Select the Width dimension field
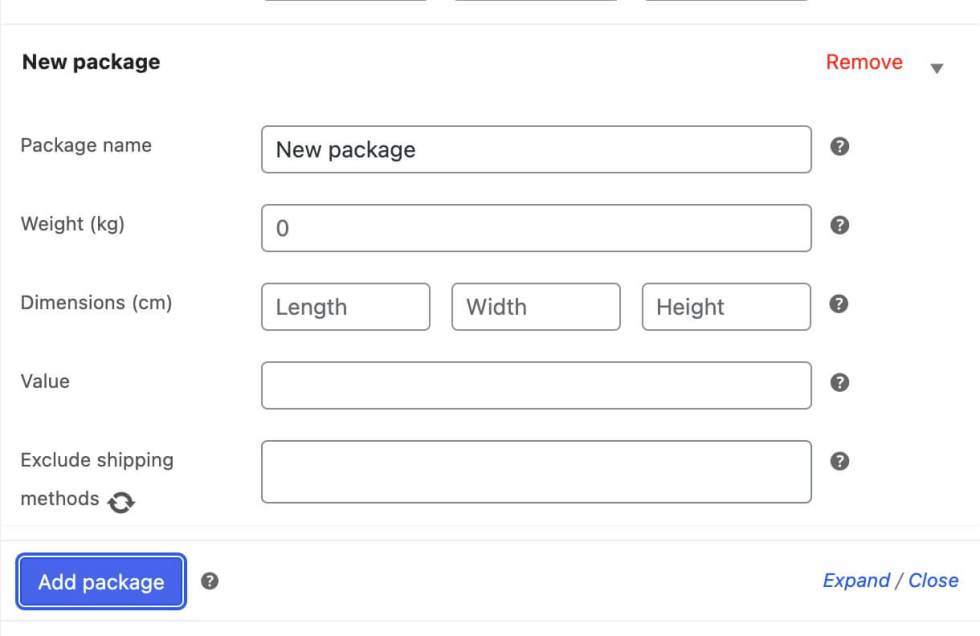 pyautogui.click(x=536, y=307)
